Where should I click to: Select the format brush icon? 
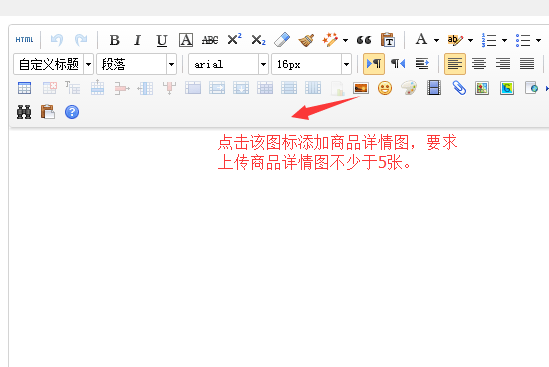(x=306, y=40)
